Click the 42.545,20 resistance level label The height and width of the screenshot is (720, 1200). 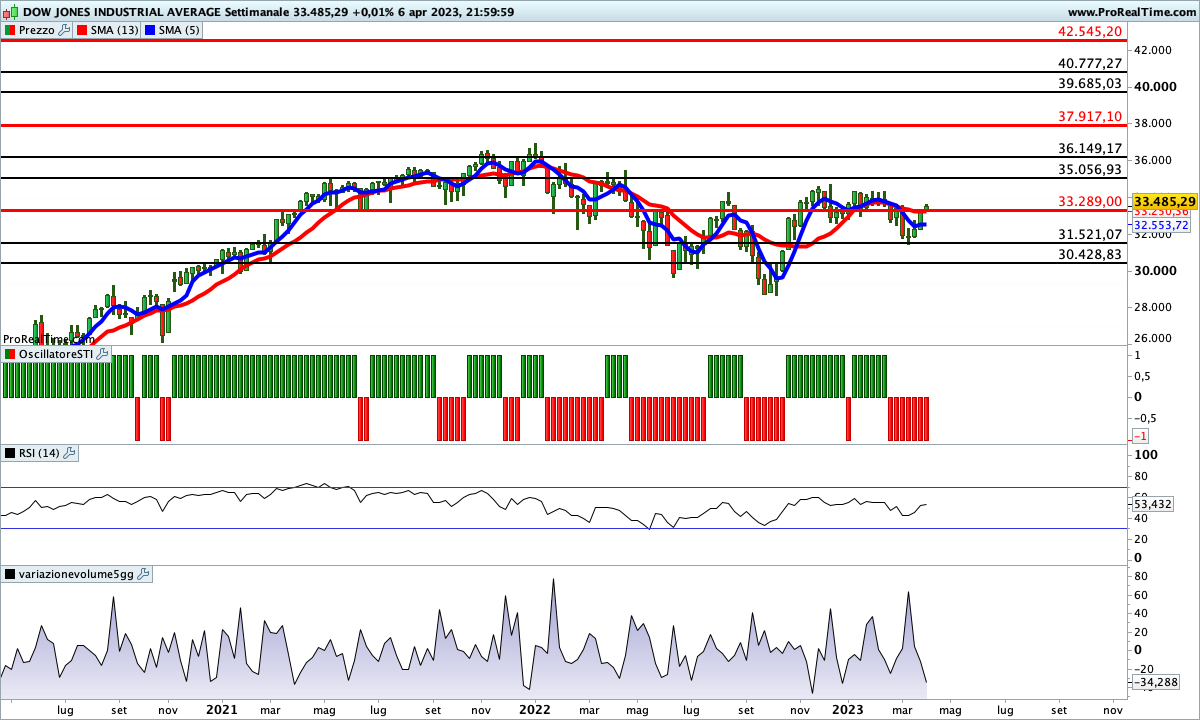click(x=1090, y=31)
